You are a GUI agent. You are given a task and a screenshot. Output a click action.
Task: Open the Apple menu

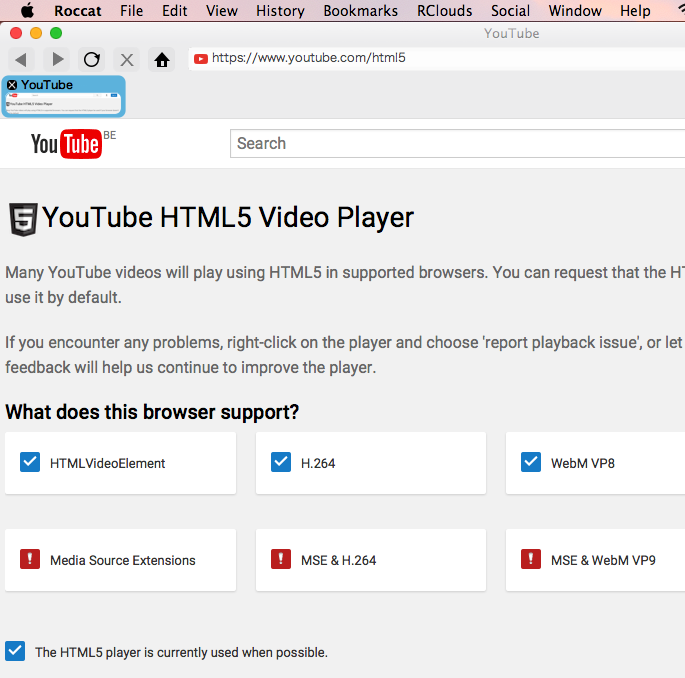(28, 10)
